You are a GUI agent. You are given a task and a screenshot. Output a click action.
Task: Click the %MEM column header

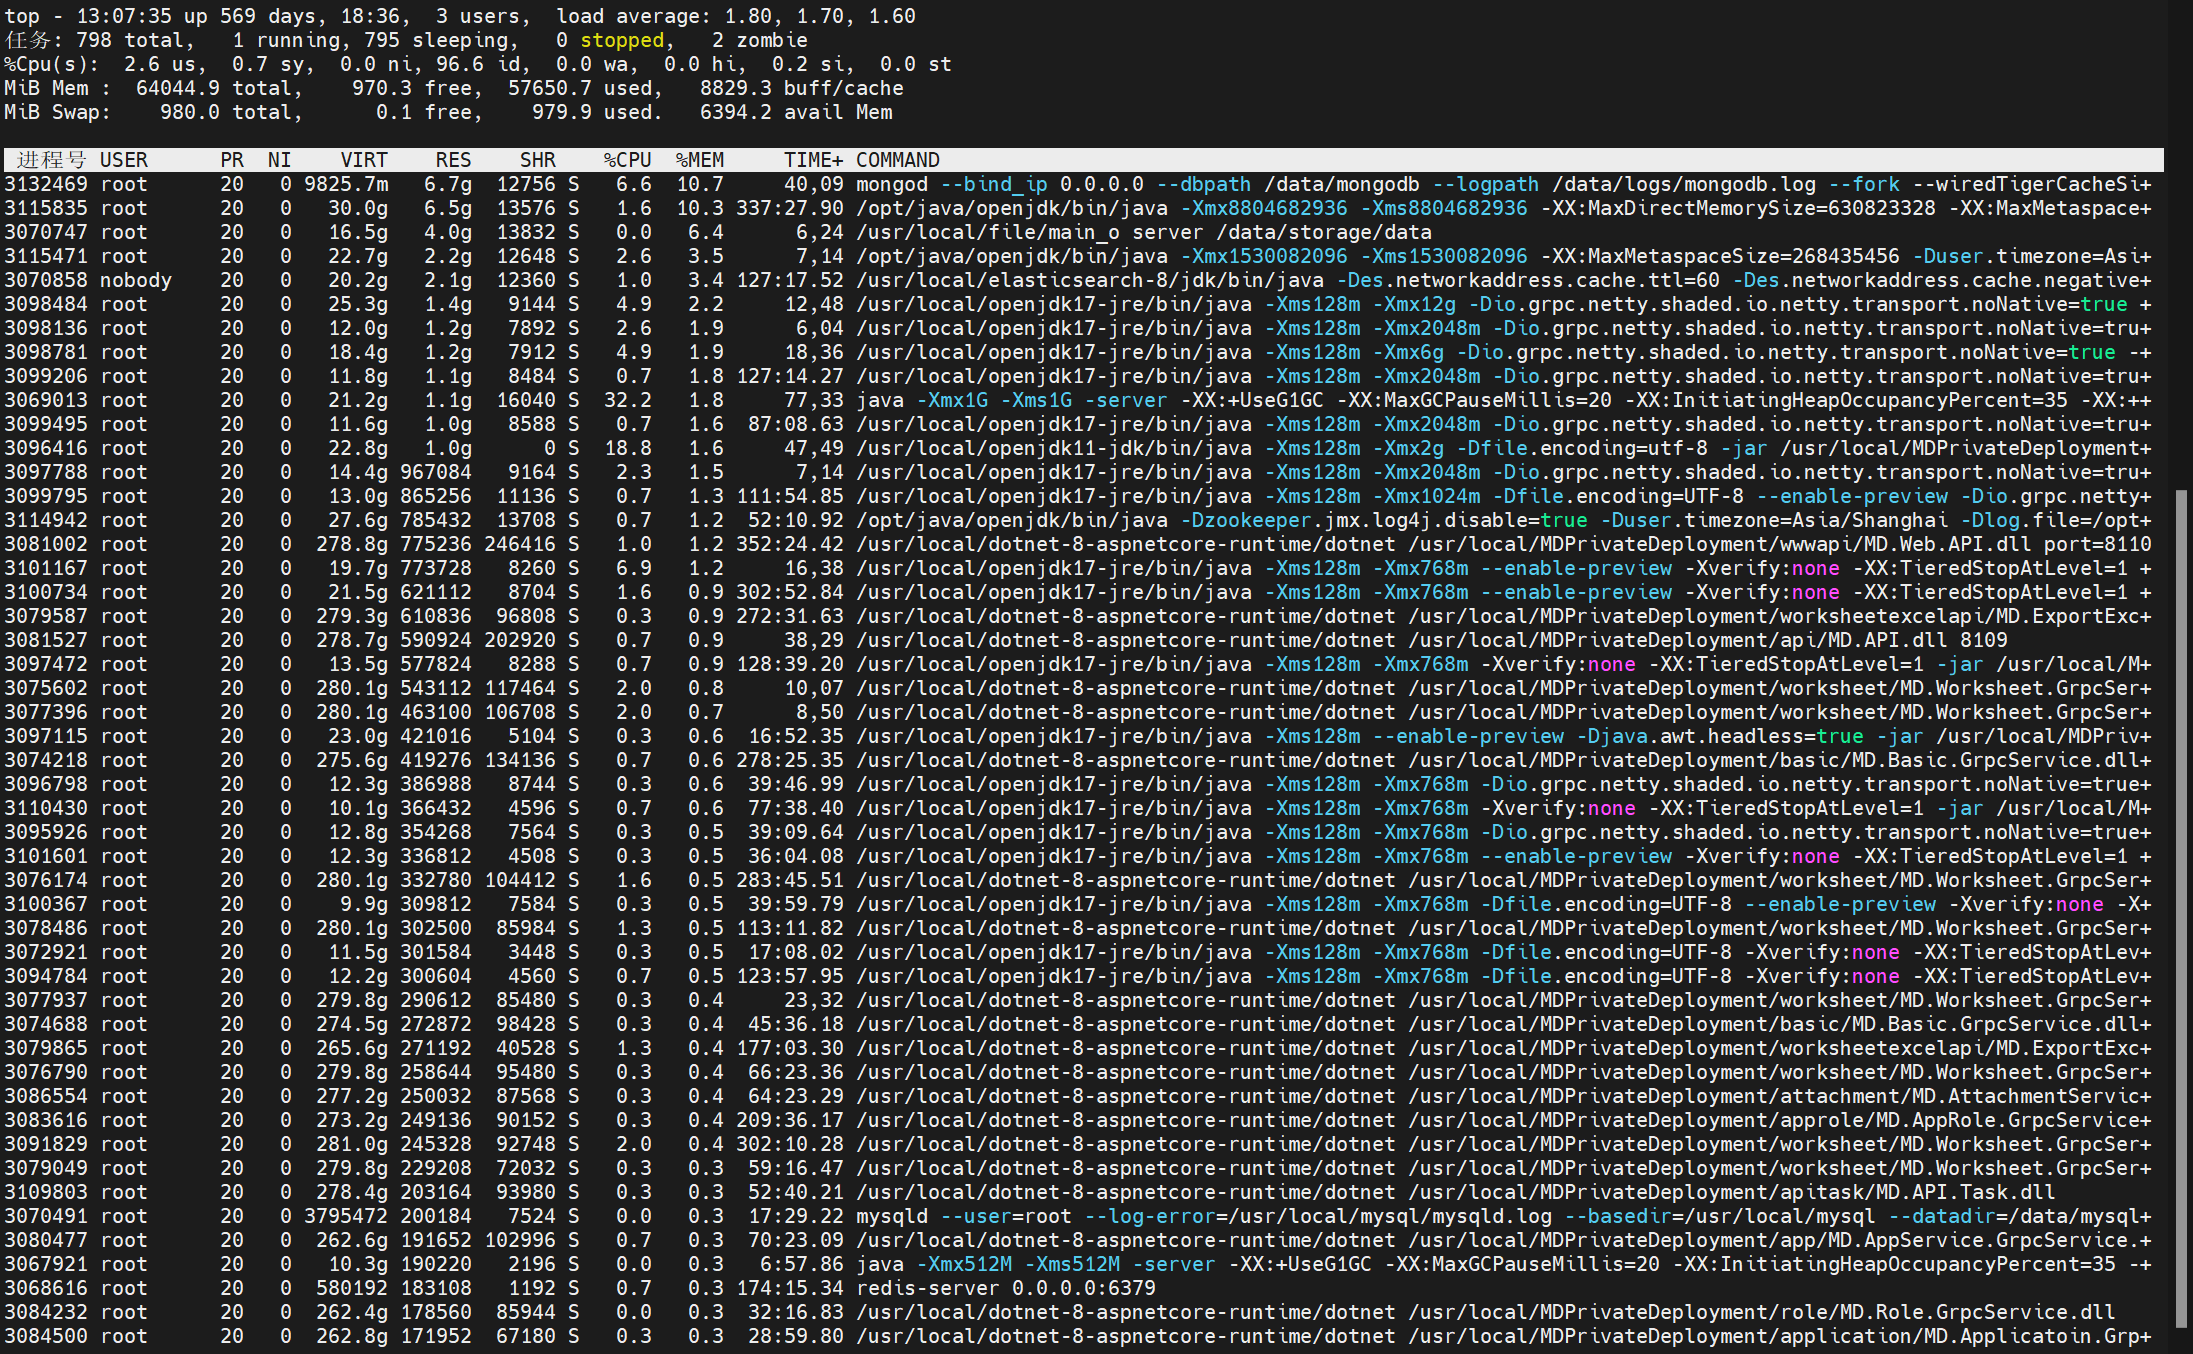click(699, 160)
